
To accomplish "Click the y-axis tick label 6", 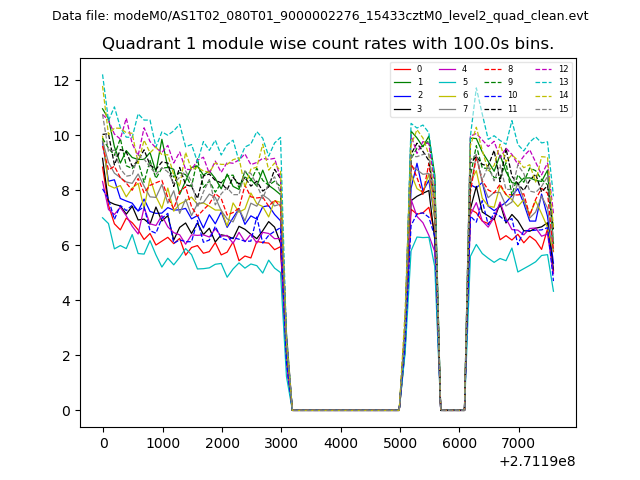I will coord(65,246).
